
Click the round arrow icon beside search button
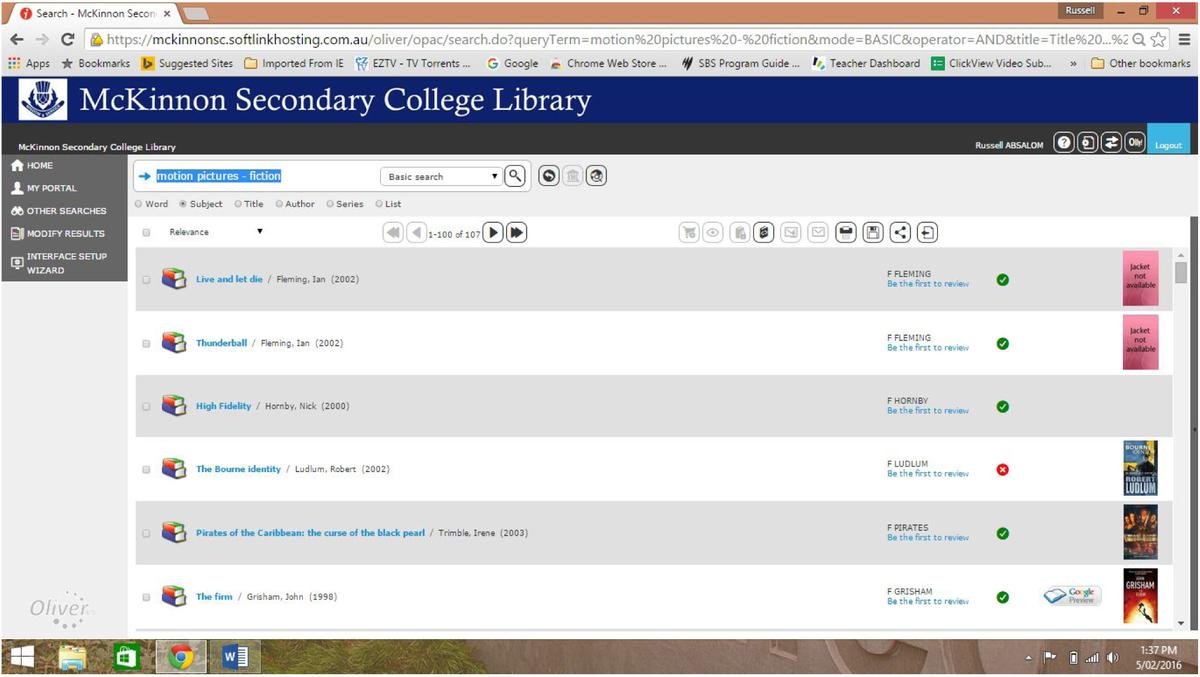coord(549,176)
